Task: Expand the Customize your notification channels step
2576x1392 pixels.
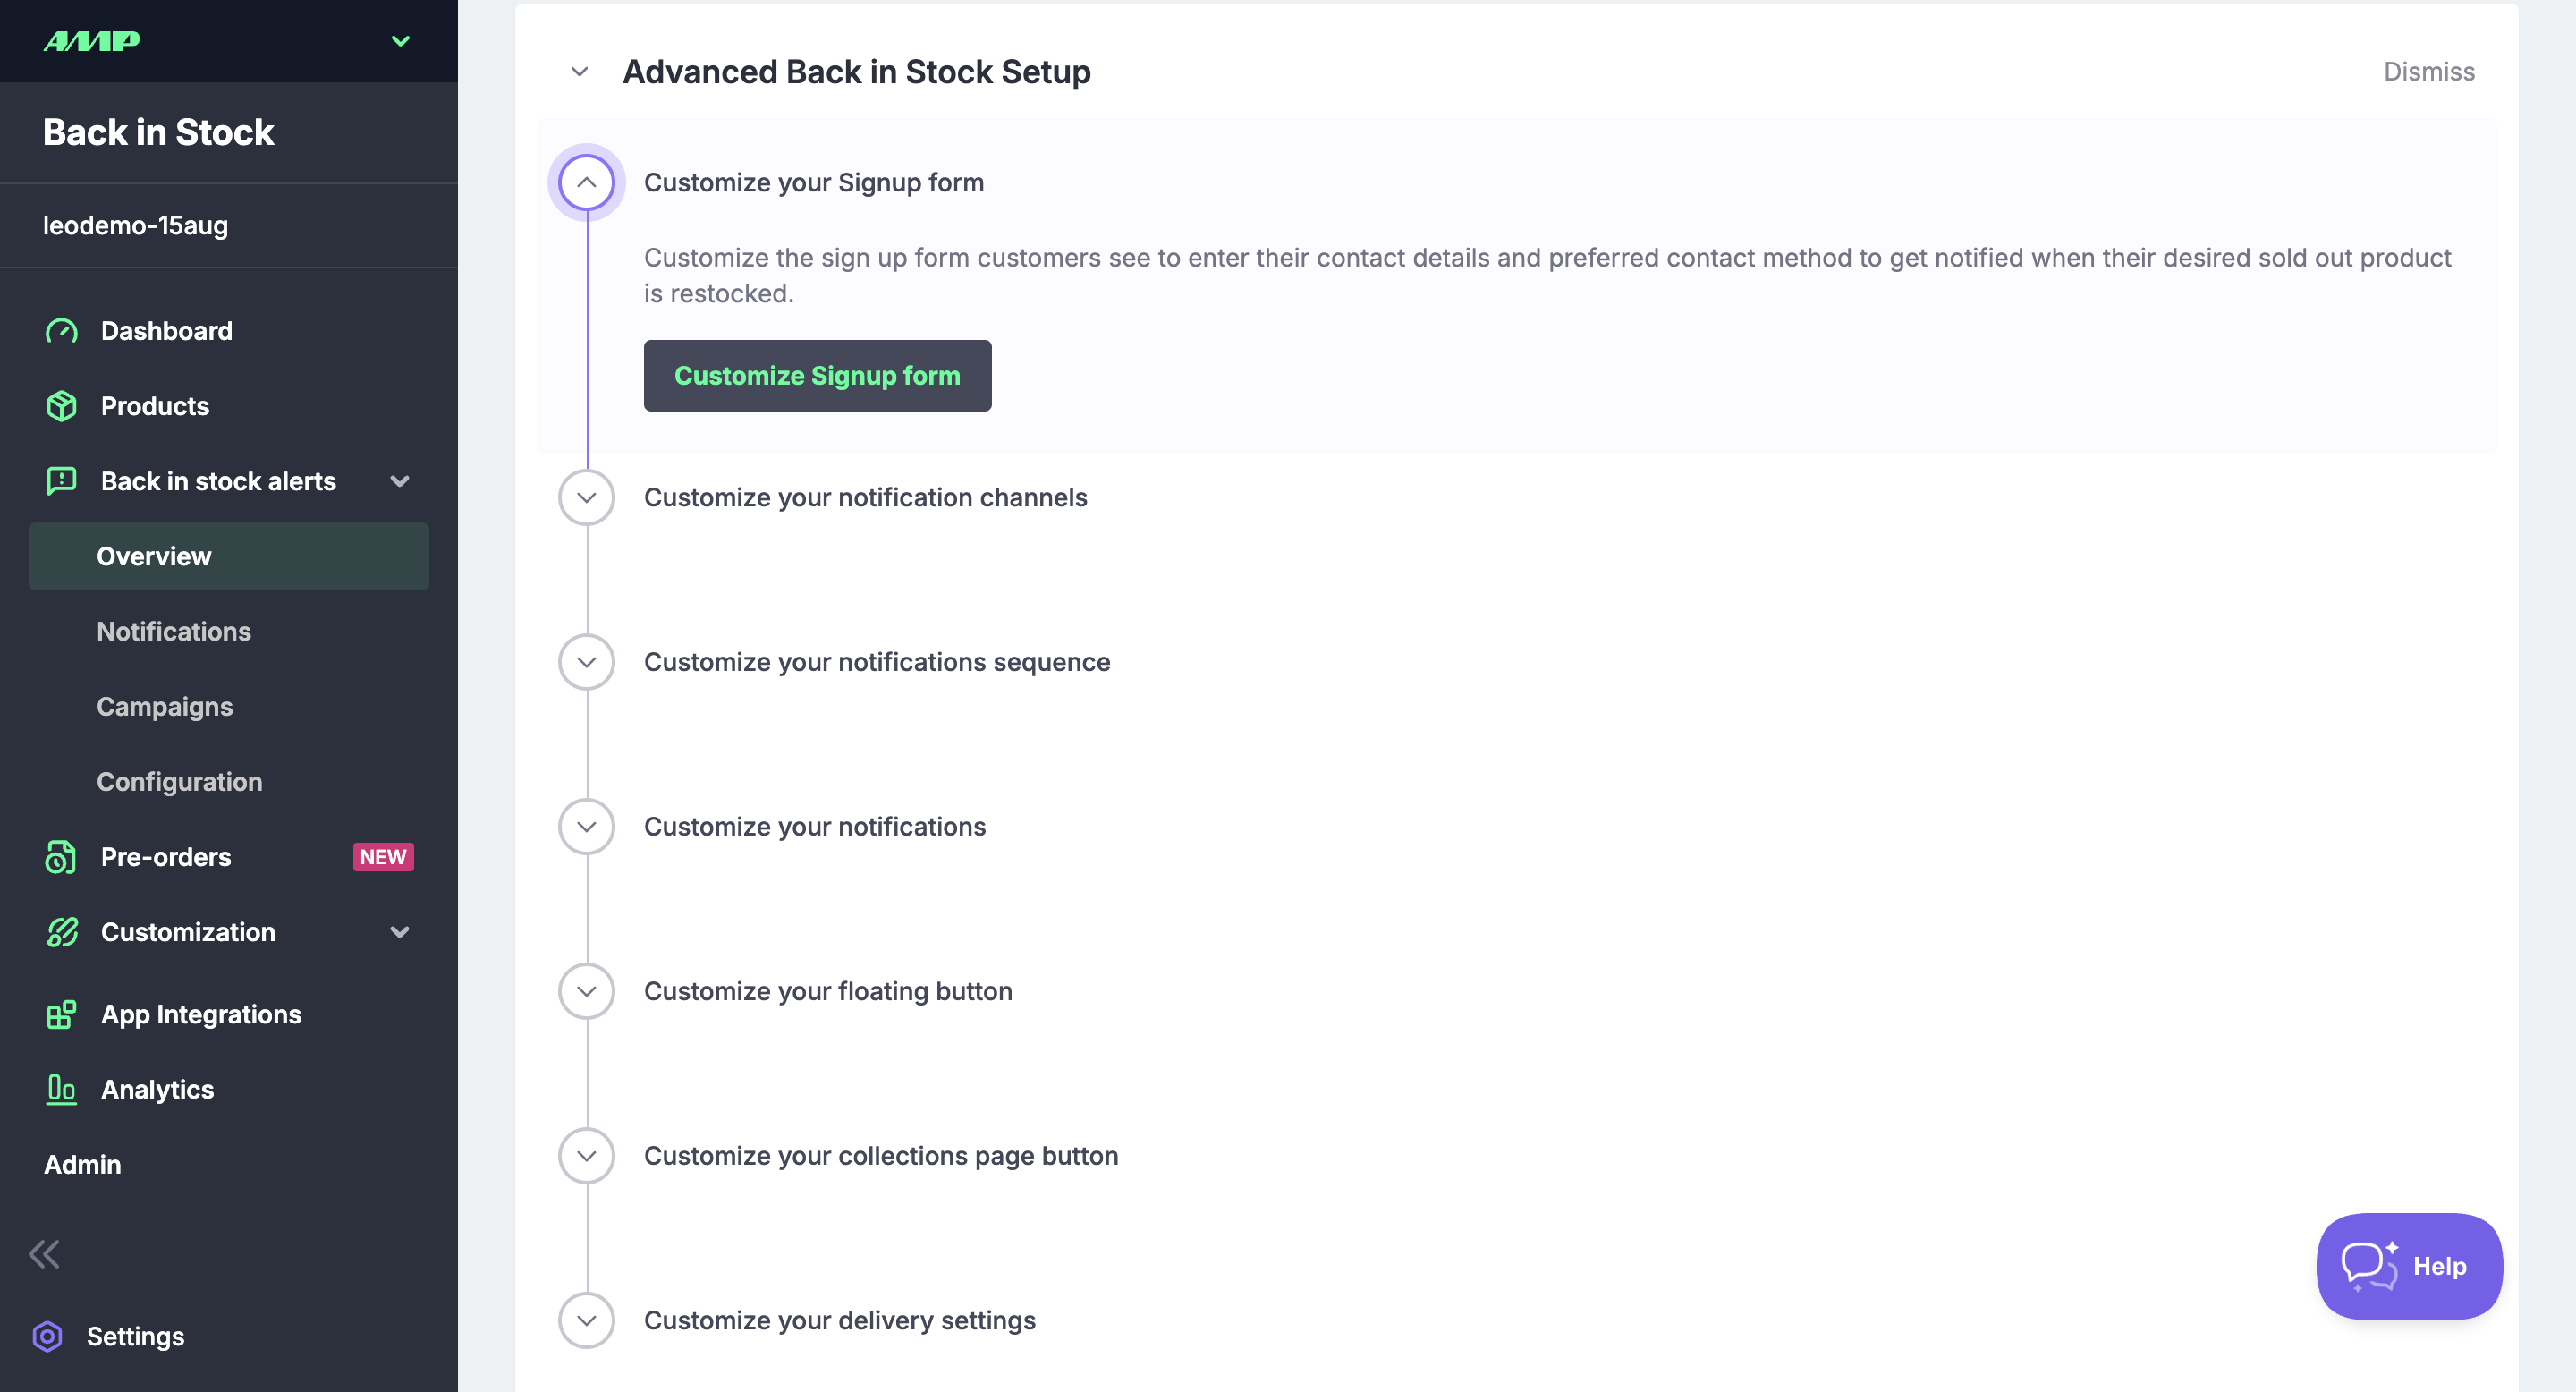Action: coord(587,498)
